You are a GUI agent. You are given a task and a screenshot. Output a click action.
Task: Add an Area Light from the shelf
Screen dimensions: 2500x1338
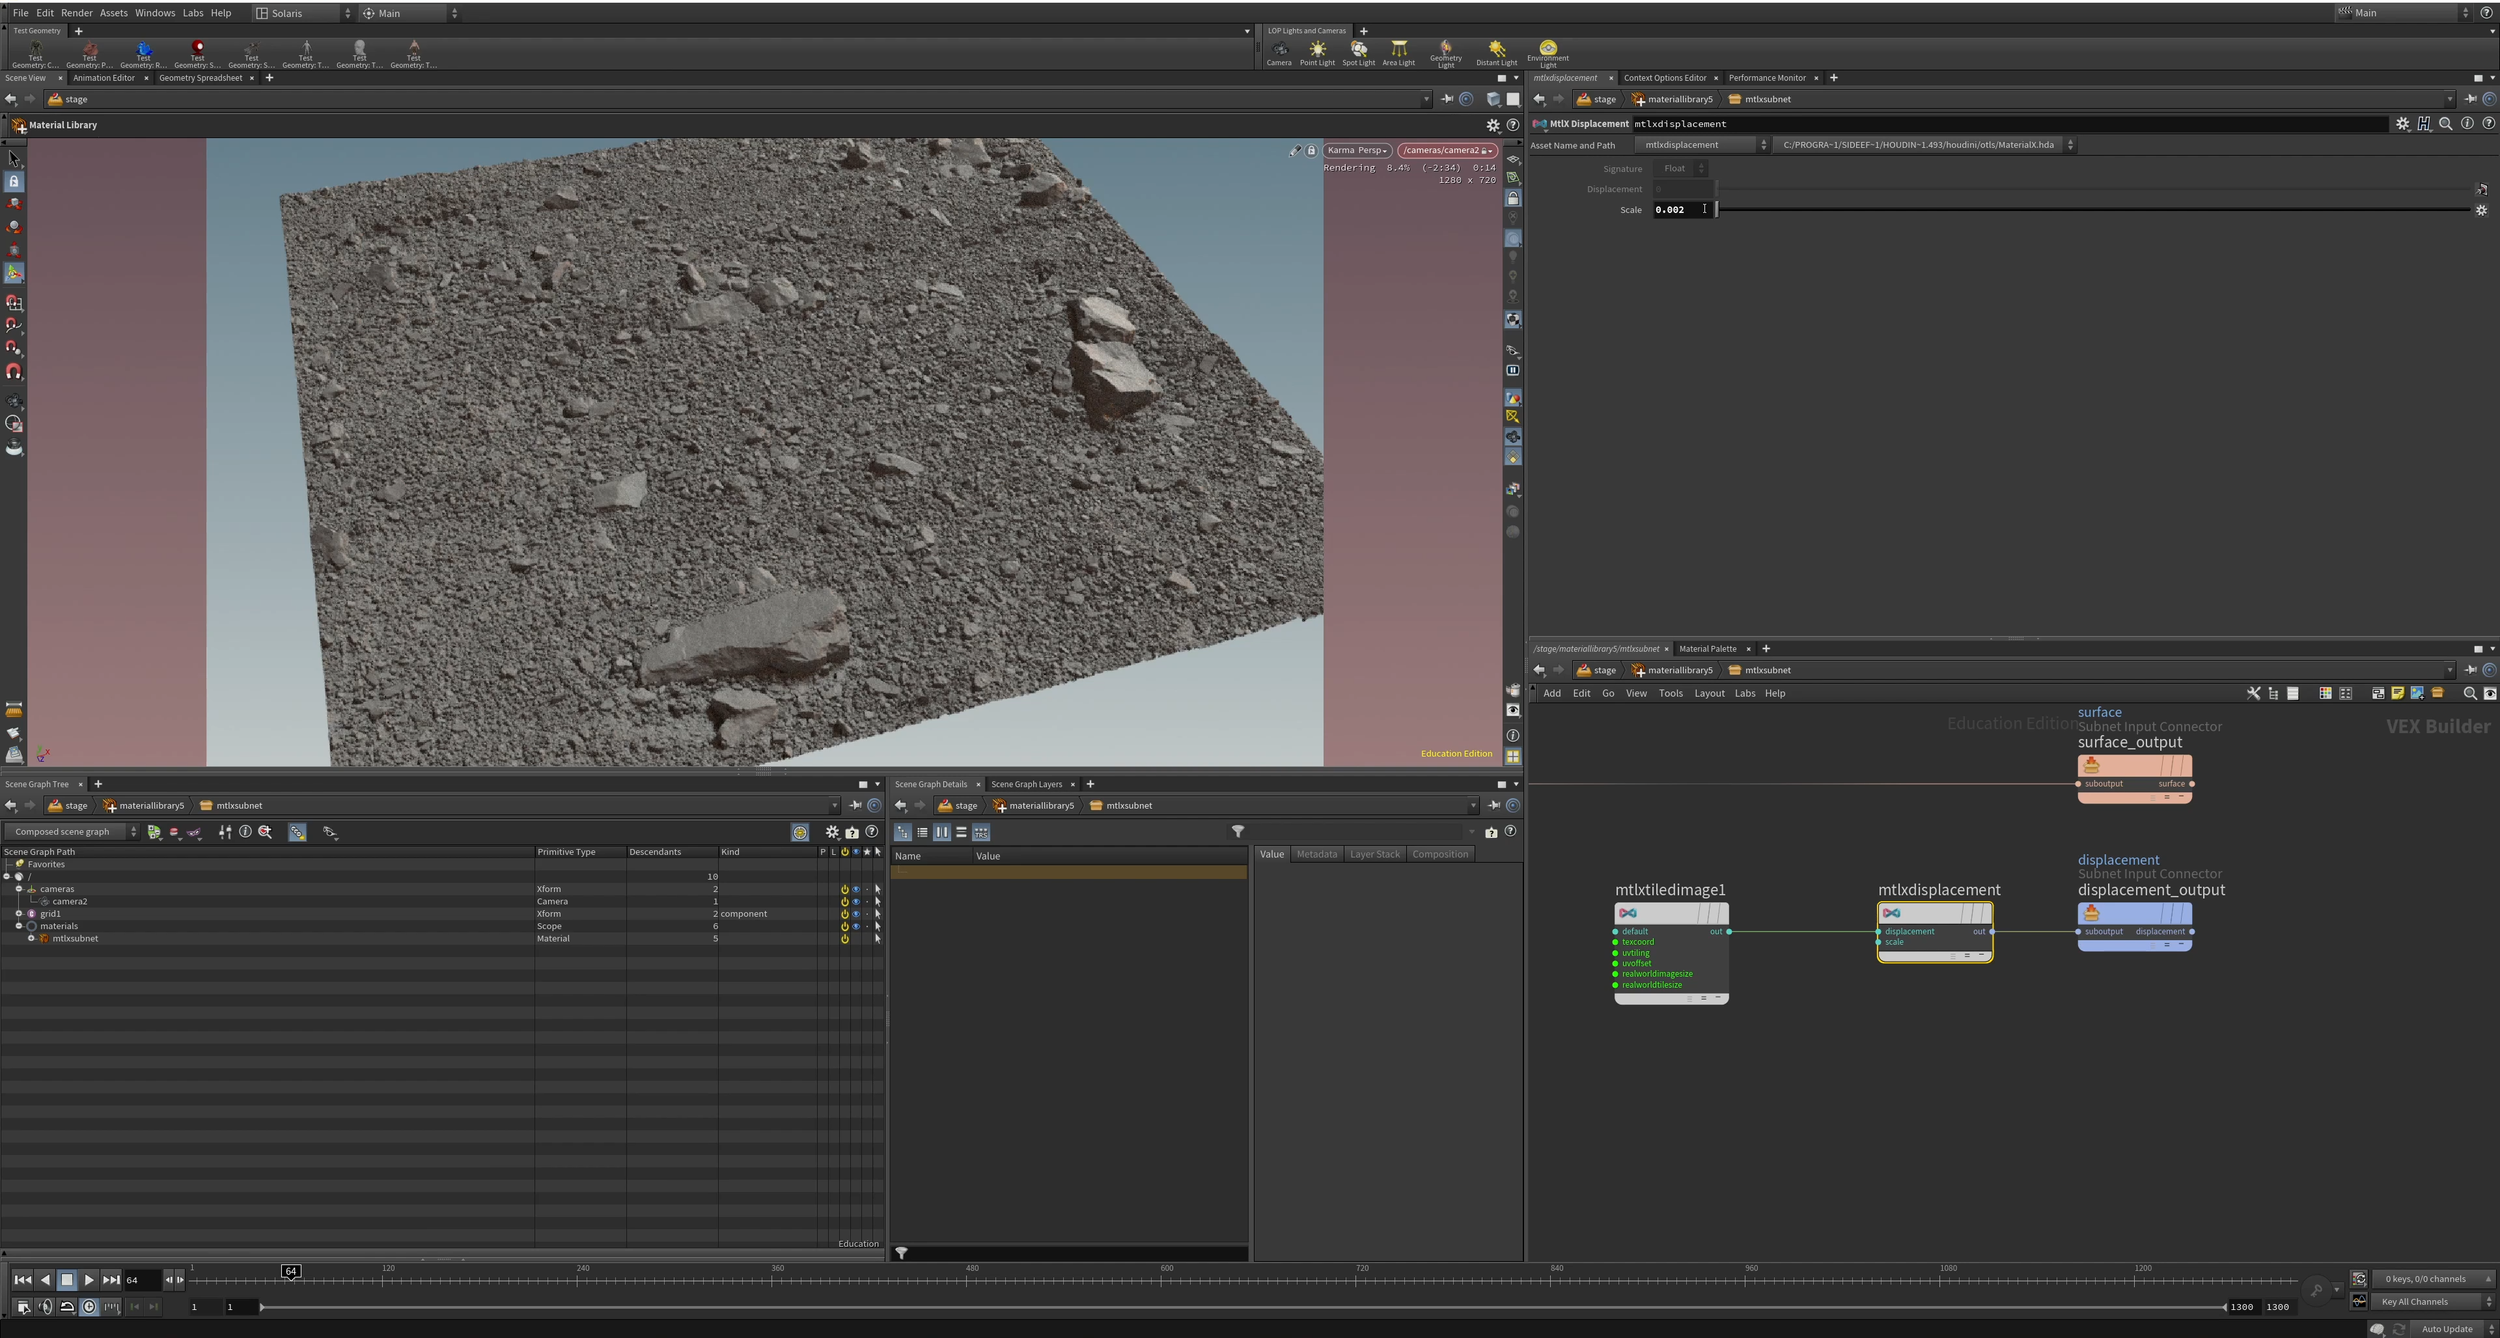pyautogui.click(x=1398, y=53)
